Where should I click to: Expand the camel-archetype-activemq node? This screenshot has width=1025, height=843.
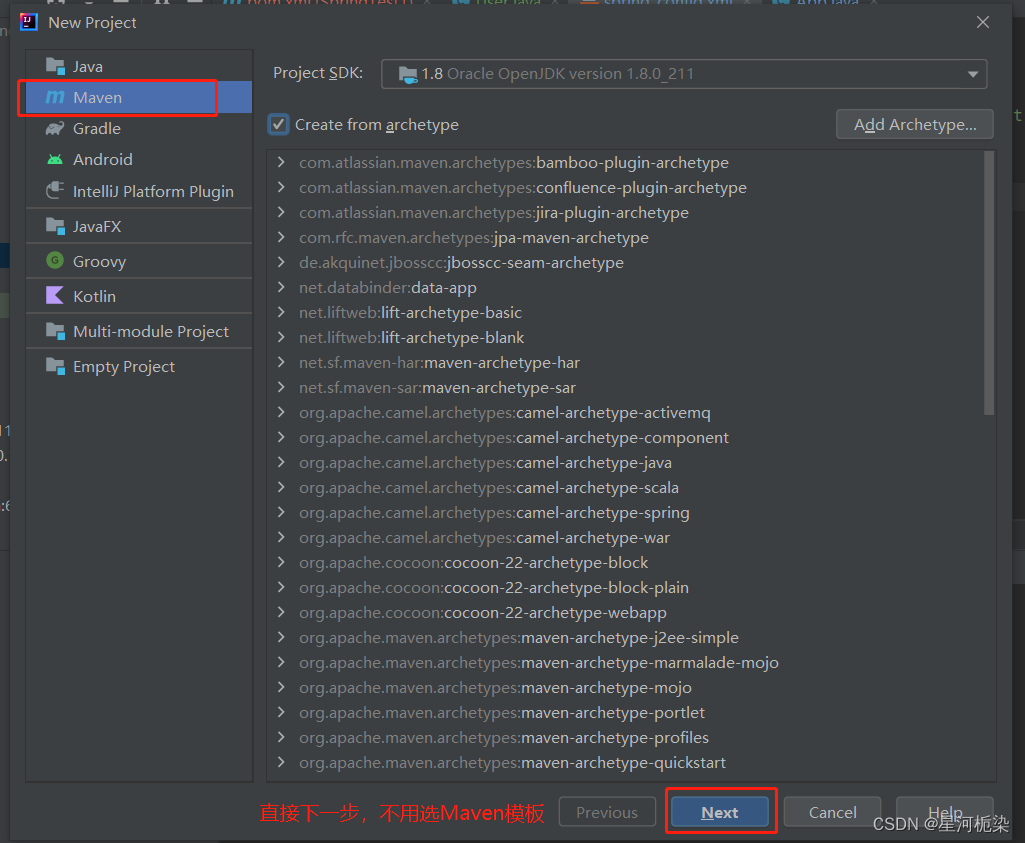[x=281, y=412]
